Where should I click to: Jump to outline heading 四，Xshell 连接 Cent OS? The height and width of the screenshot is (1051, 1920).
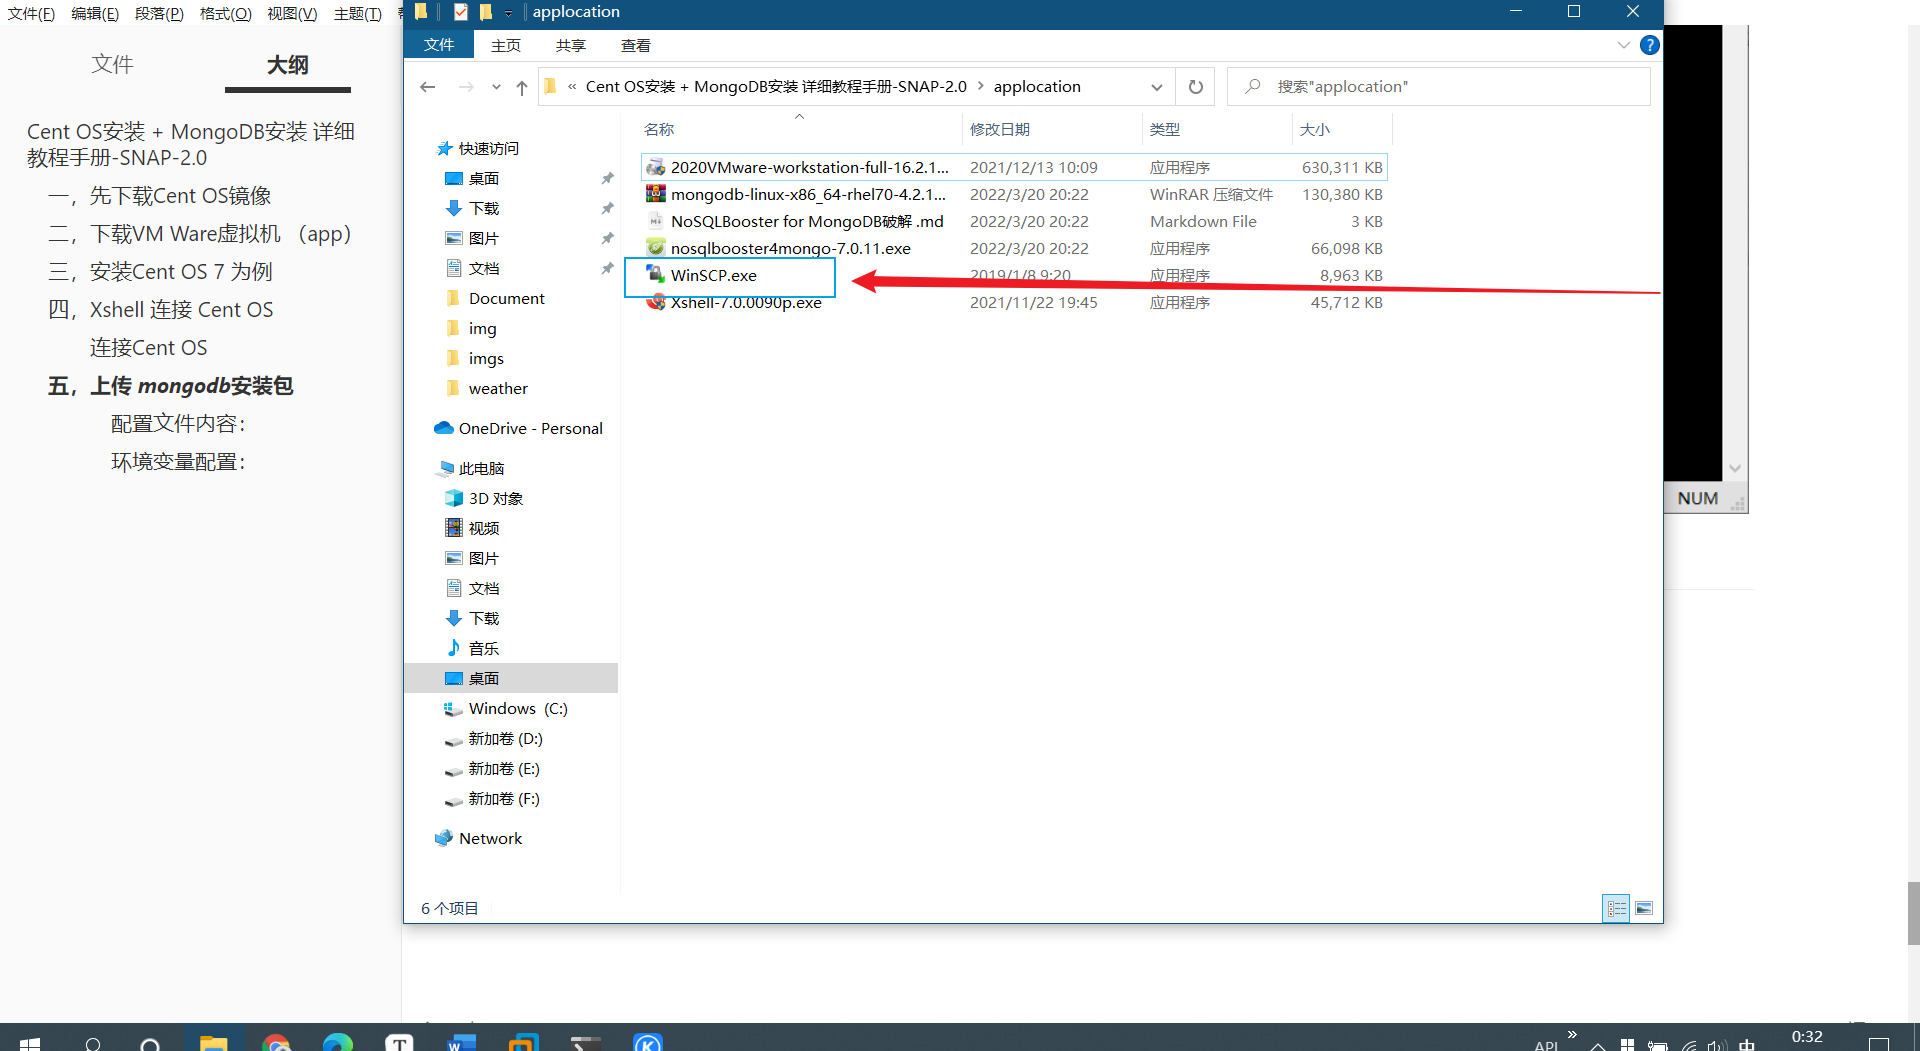(160, 310)
